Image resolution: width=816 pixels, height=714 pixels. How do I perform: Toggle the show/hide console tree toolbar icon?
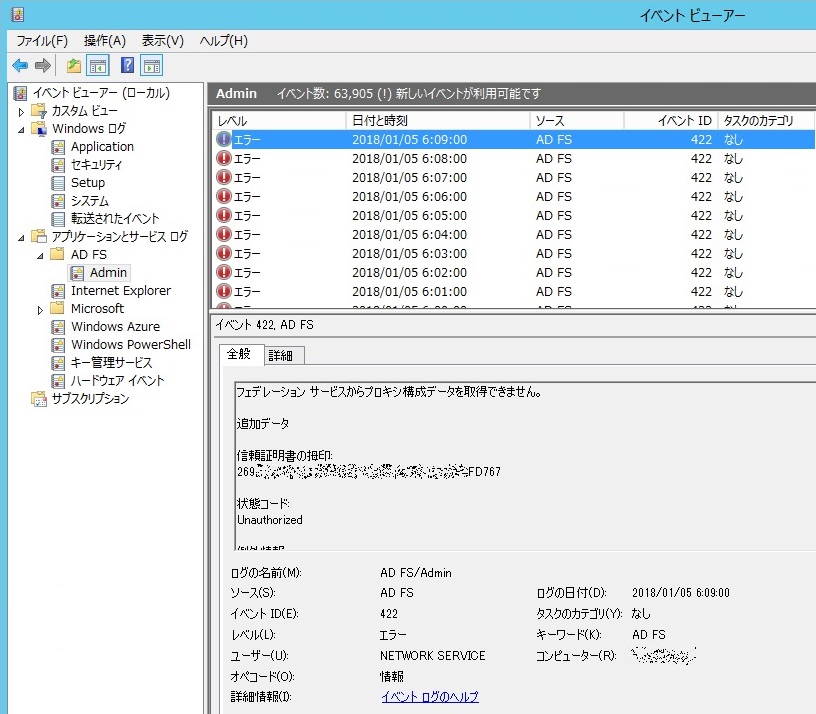(x=98, y=66)
